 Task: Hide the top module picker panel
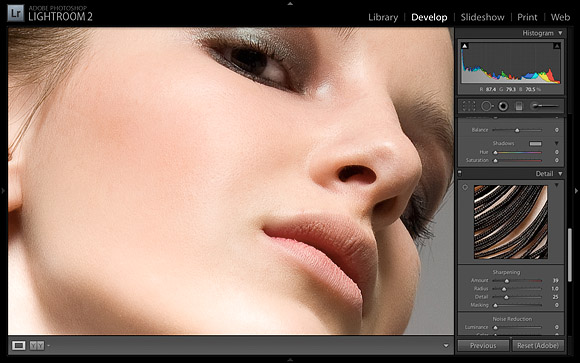pyautogui.click(x=290, y=3)
